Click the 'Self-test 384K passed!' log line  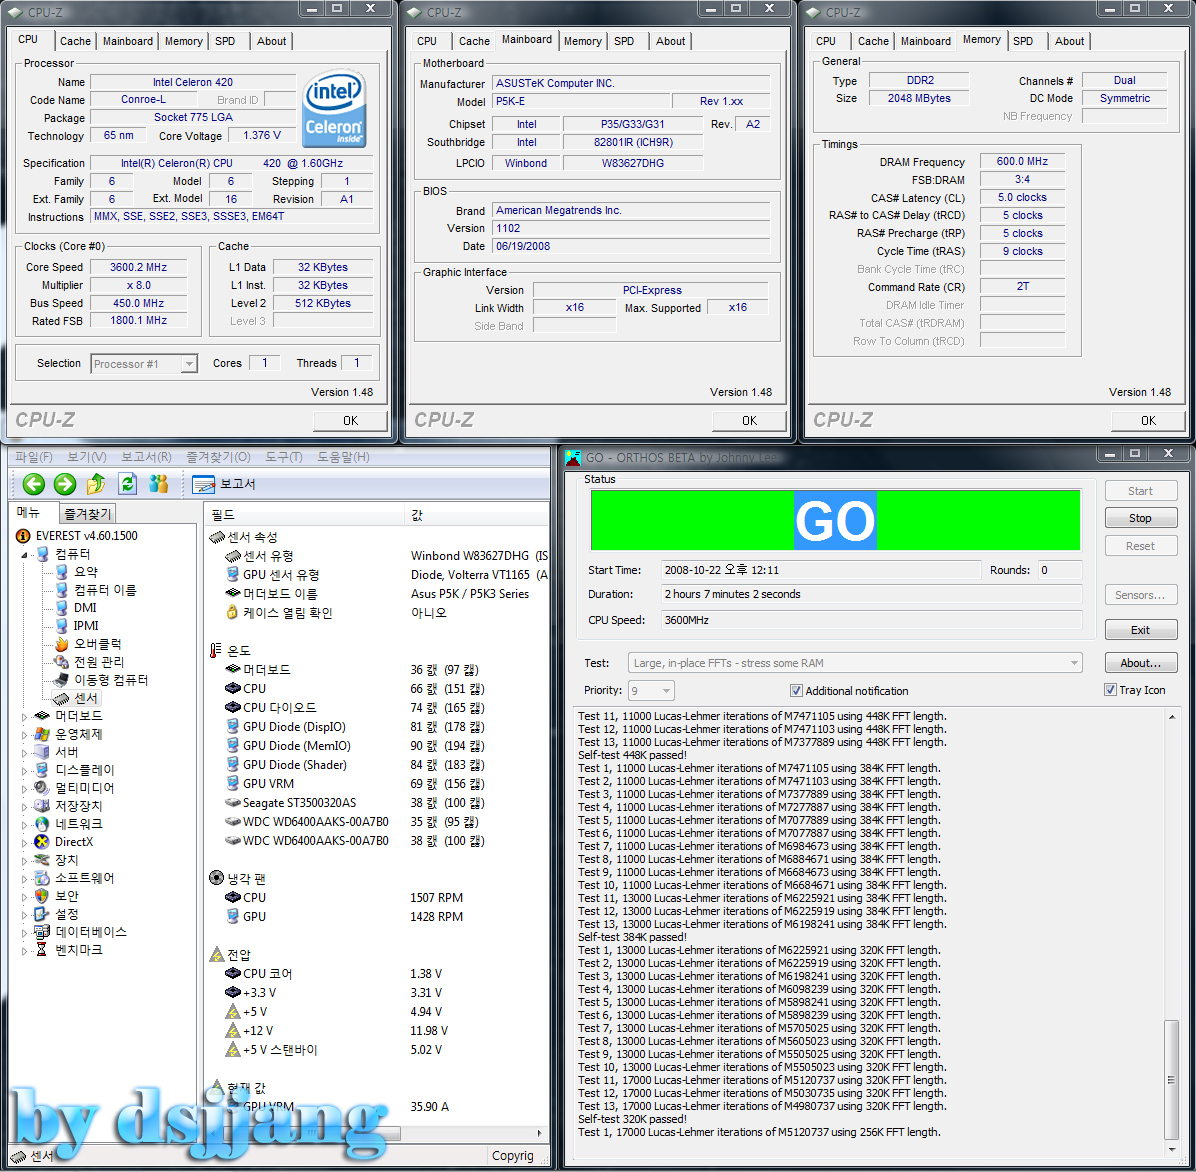(x=632, y=937)
